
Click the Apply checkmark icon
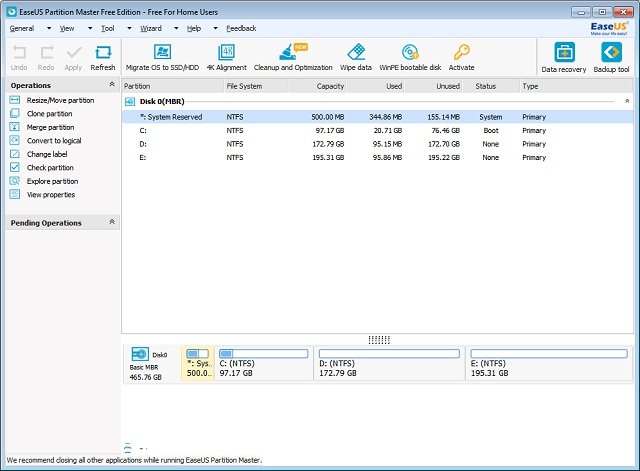(x=73, y=58)
